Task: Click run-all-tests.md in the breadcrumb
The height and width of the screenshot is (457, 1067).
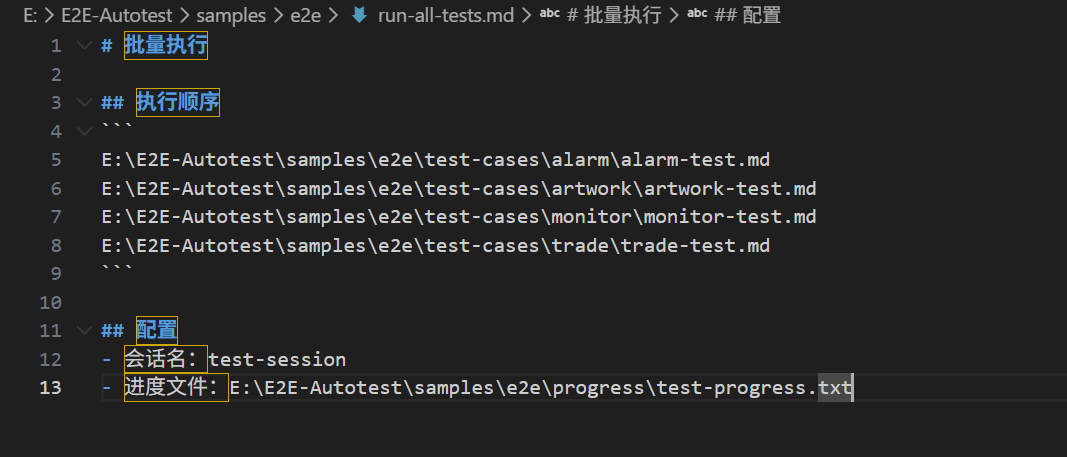Action: (446, 15)
